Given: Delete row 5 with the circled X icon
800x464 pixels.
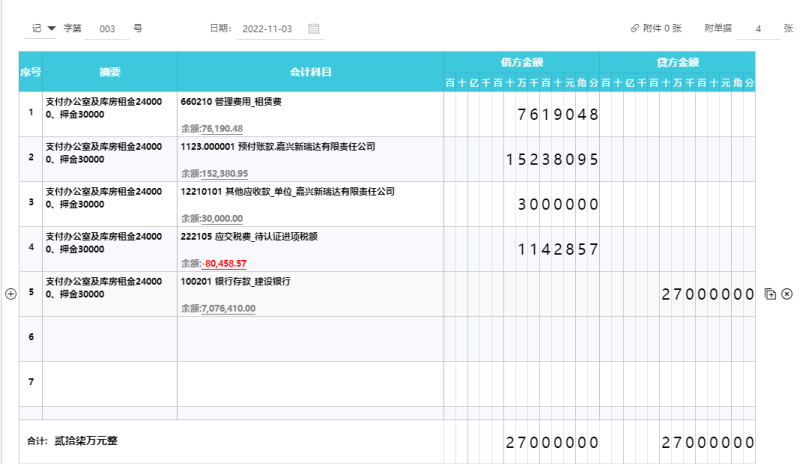Looking at the screenshot, I should 787,294.
